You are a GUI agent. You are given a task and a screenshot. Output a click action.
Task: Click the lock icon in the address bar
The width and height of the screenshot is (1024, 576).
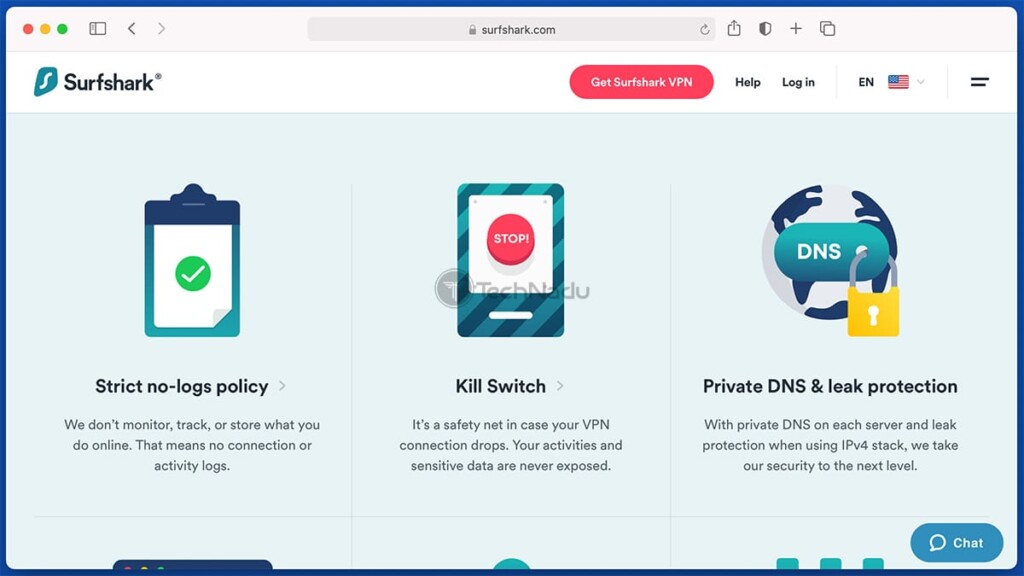pyautogui.click(x=472, y=29)
